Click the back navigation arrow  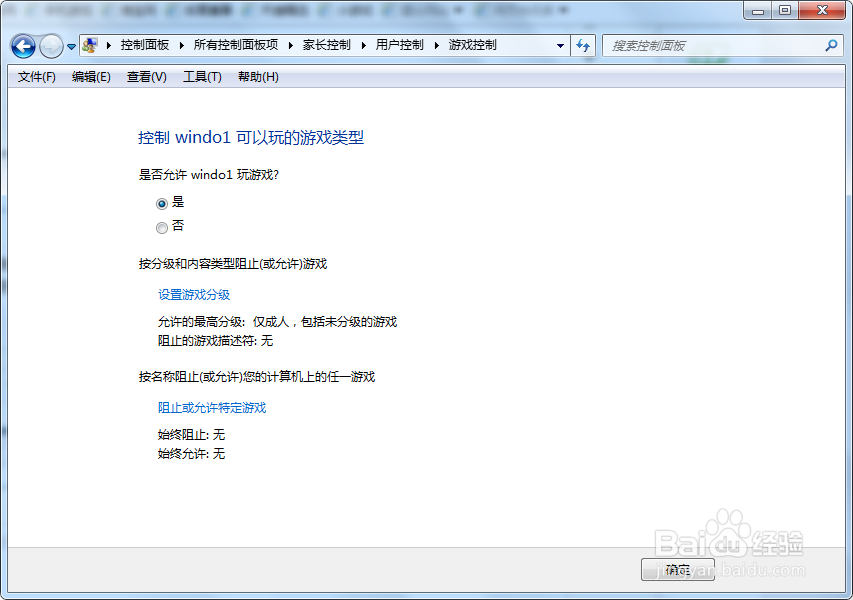(x=22, y=46)
